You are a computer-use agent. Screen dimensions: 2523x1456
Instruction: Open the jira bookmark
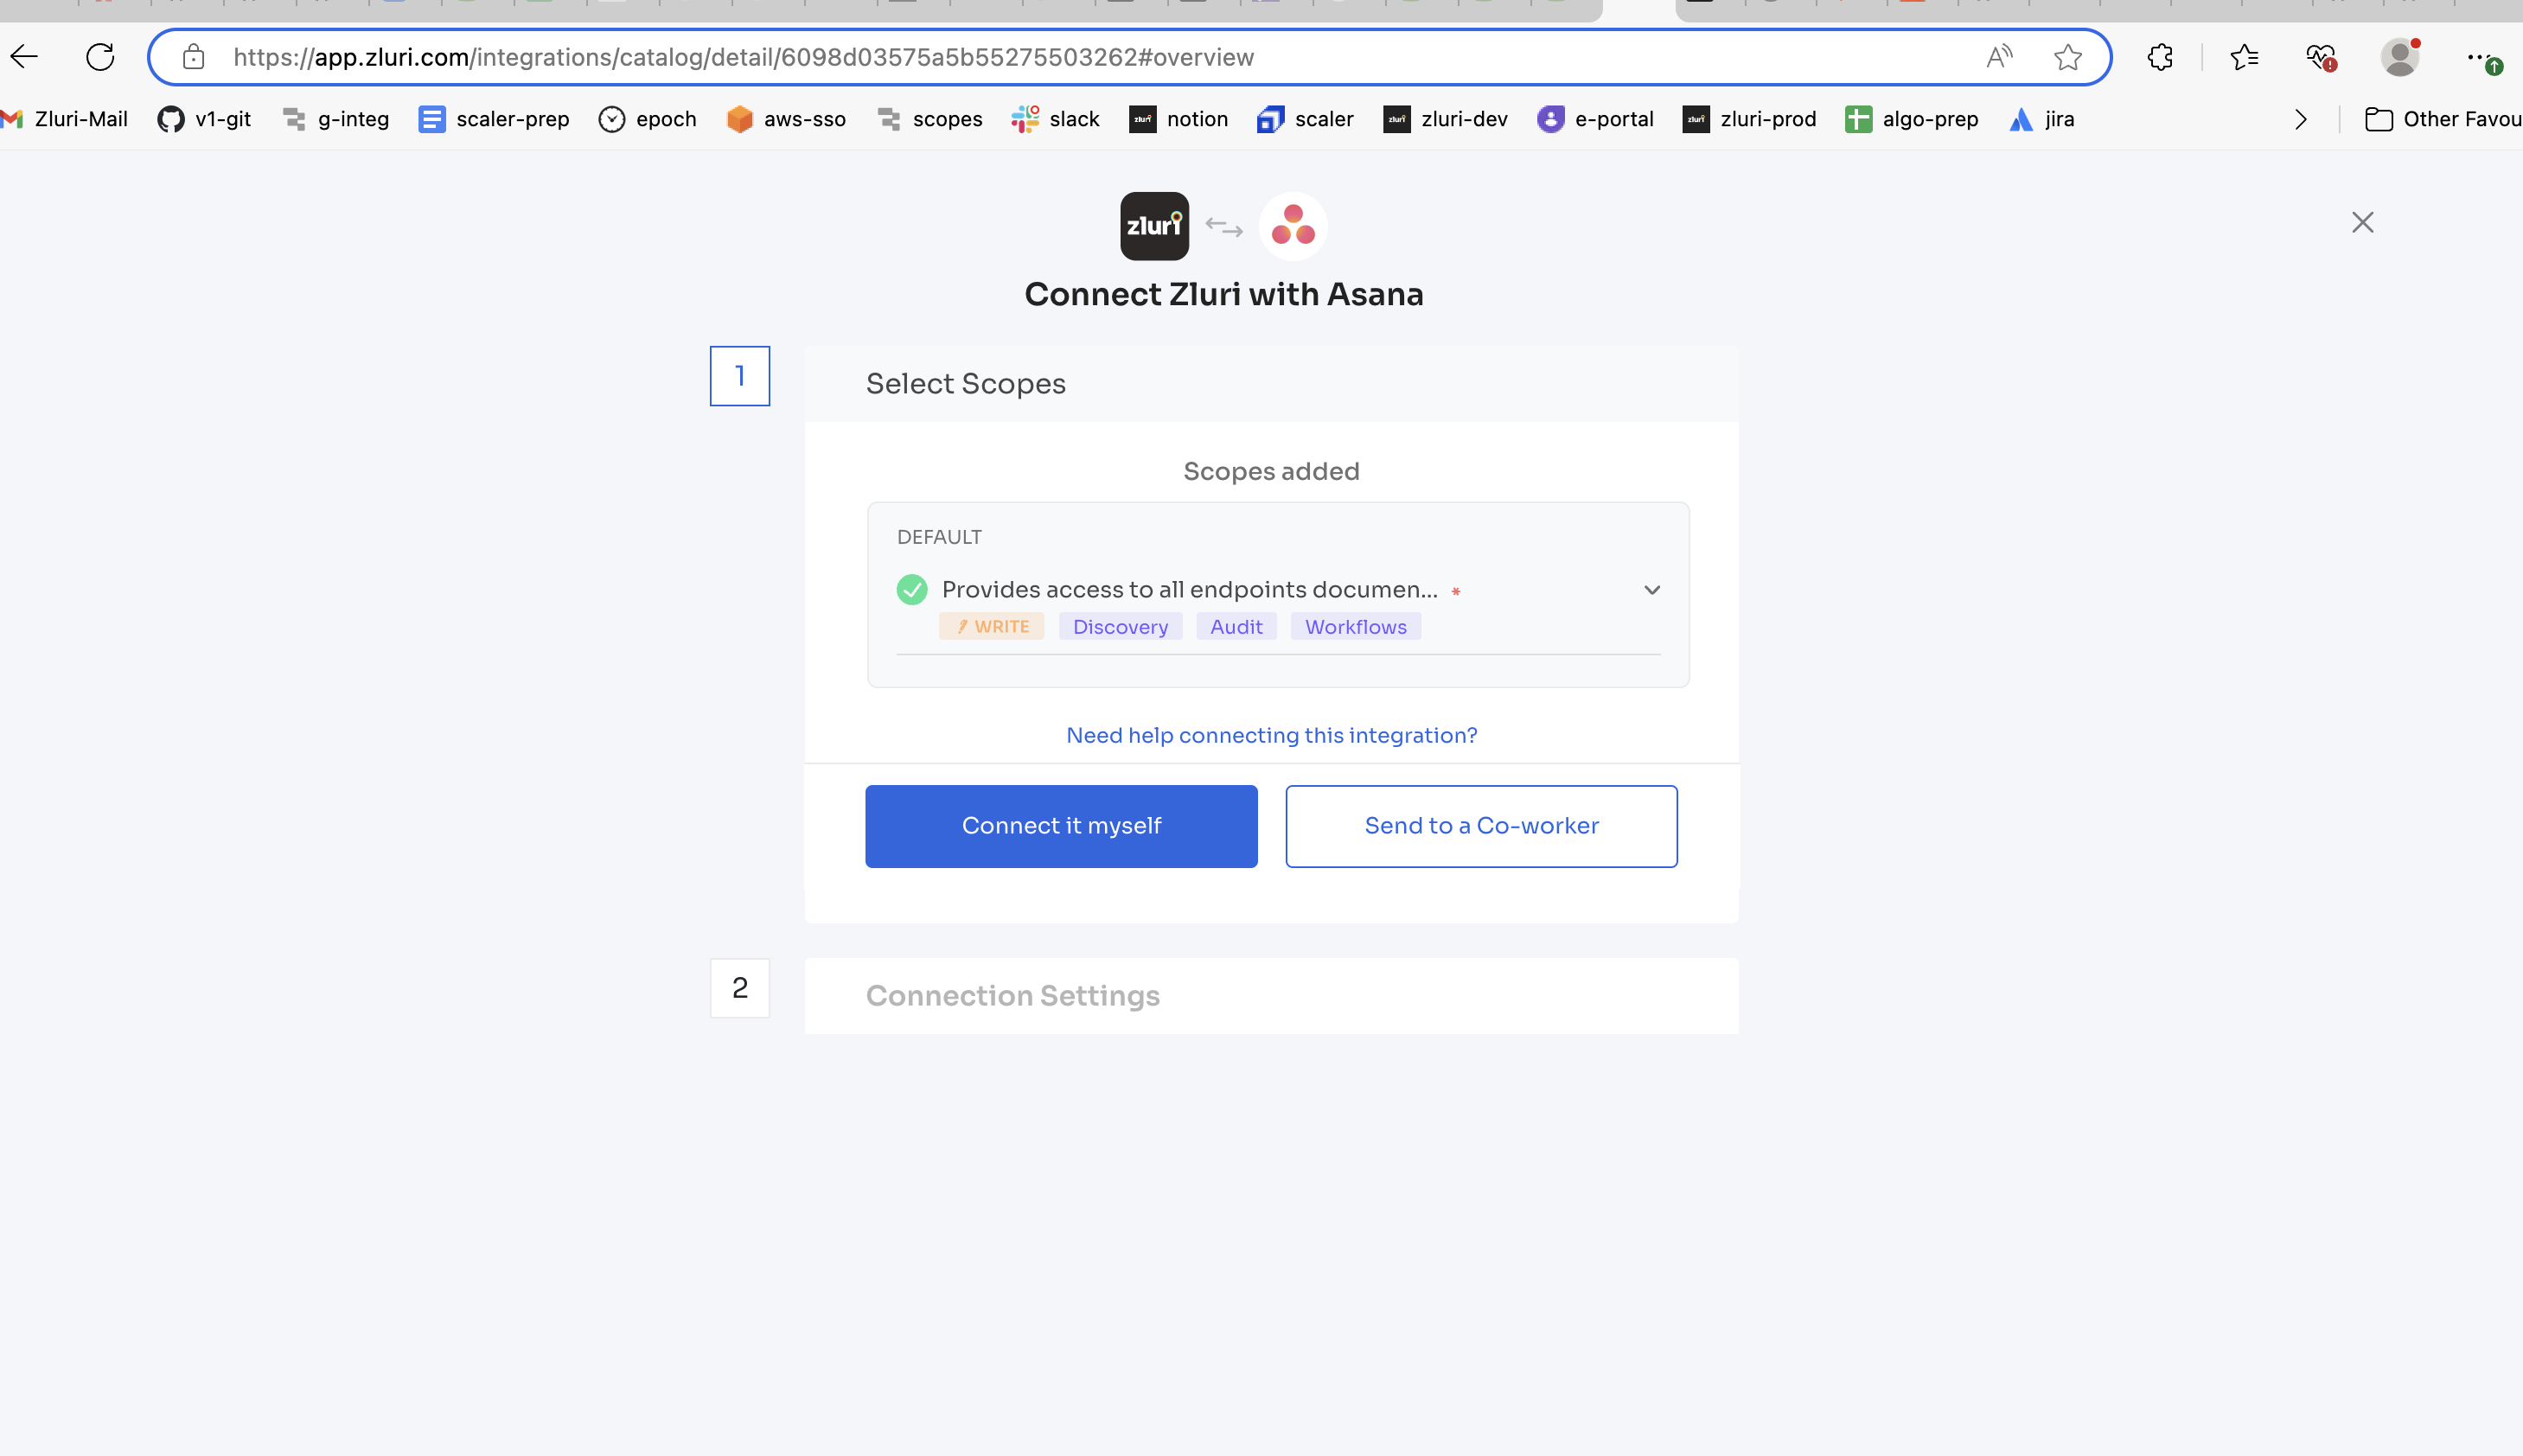point(2041,119)
